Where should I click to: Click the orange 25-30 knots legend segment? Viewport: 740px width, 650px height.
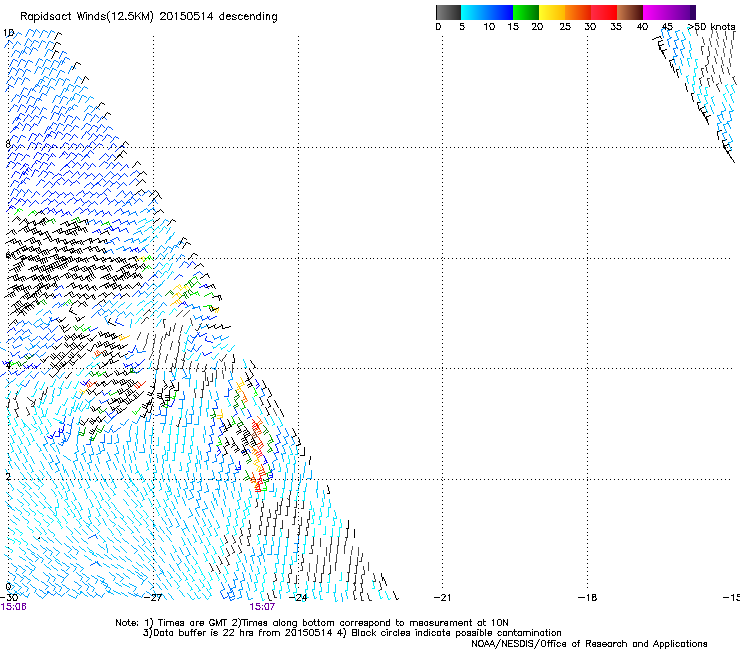coord(578,12)
